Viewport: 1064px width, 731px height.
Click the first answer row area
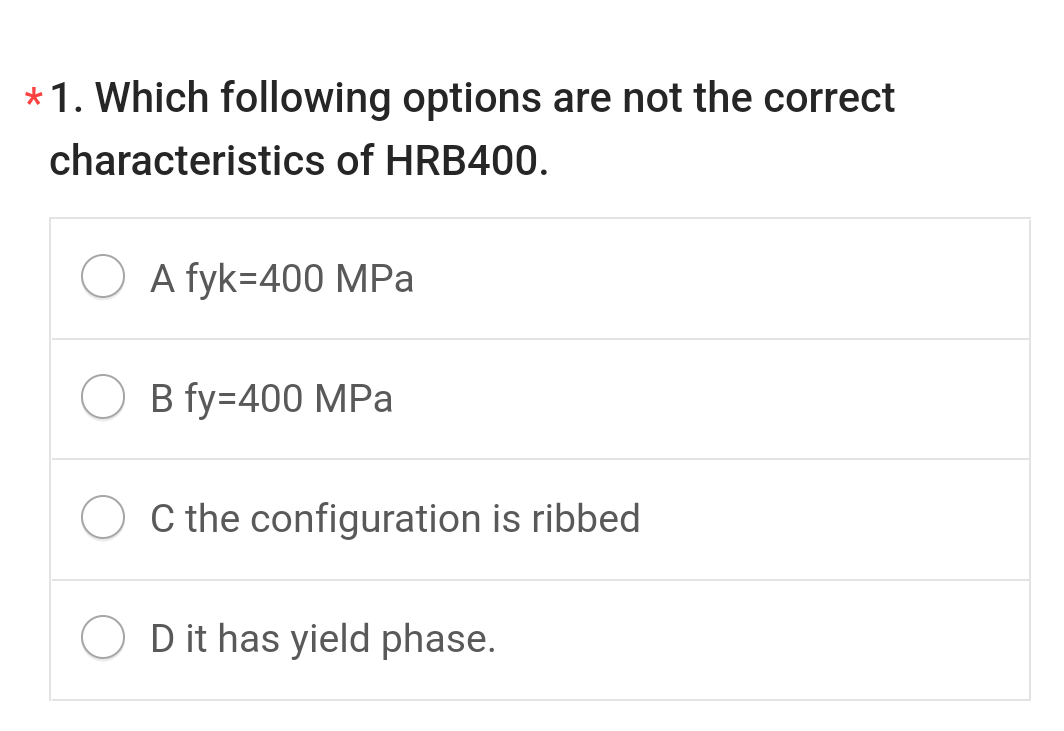point(540,278)
